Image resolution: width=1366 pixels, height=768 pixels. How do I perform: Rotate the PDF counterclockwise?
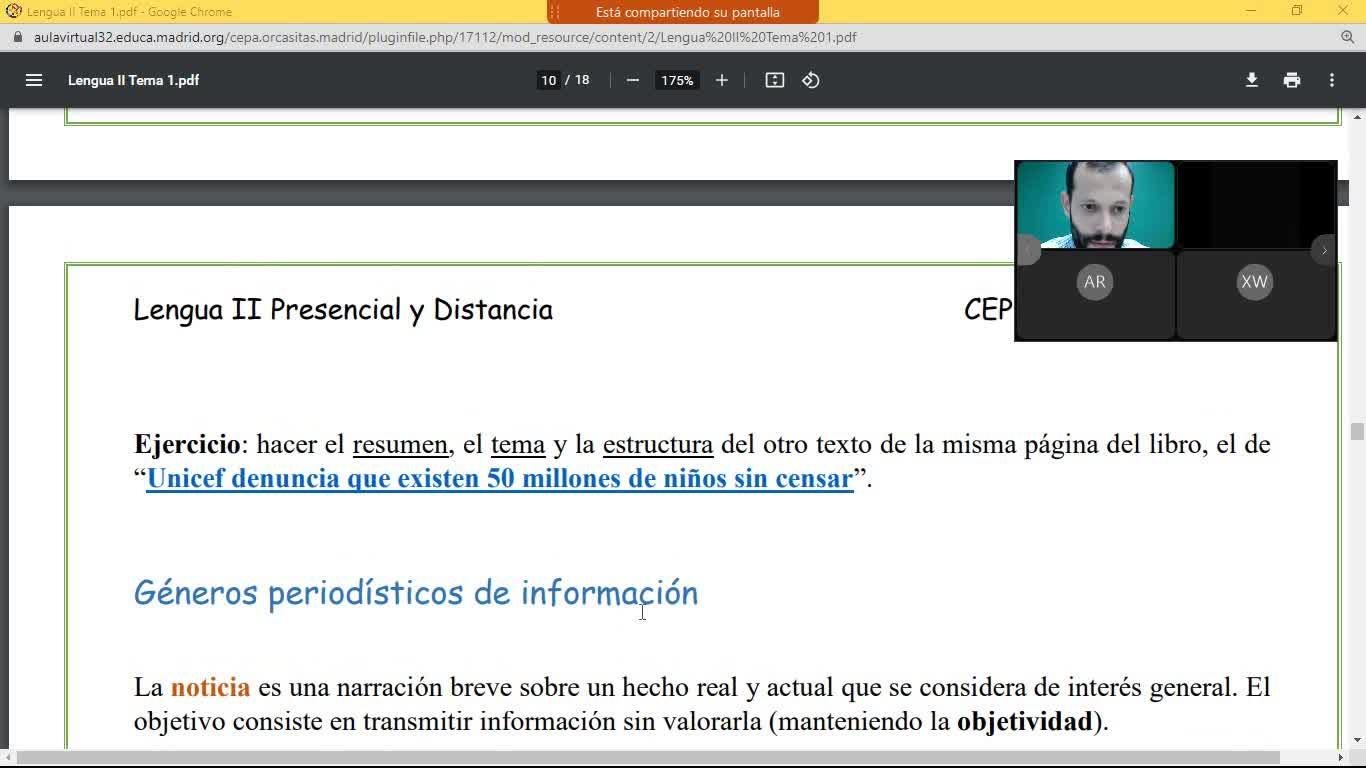[811, 80]
